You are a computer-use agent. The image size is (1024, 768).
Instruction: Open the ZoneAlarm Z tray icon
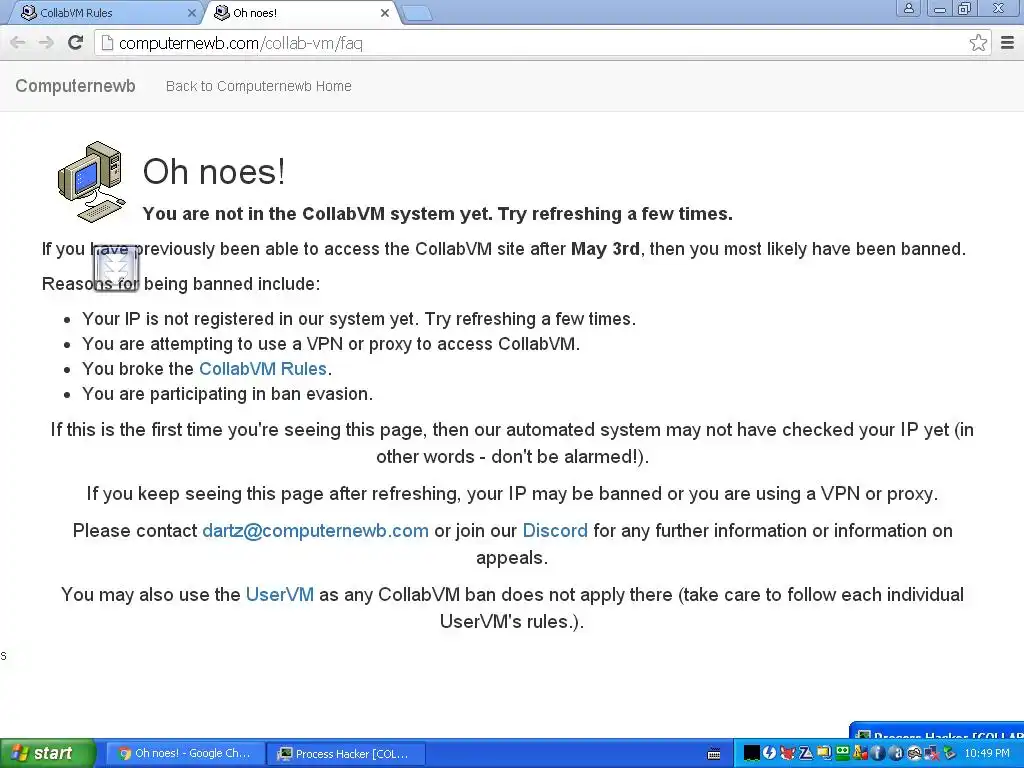(806, 753)
